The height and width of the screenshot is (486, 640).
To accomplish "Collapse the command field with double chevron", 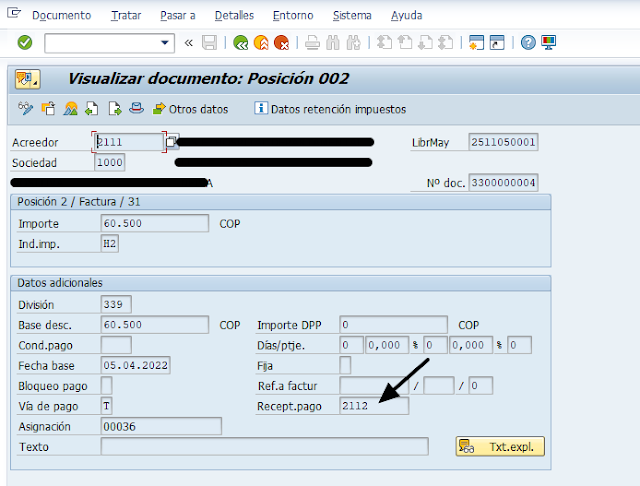I will coord(188,43).
